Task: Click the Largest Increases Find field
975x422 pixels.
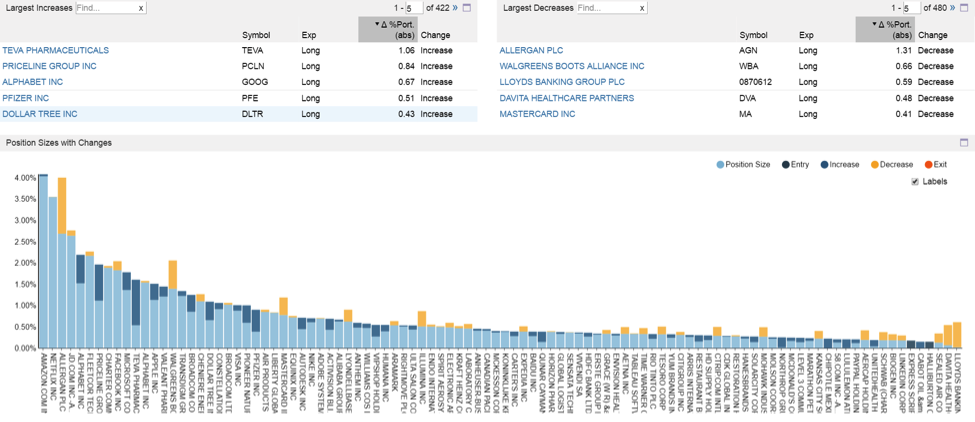Action: point(106,8)
